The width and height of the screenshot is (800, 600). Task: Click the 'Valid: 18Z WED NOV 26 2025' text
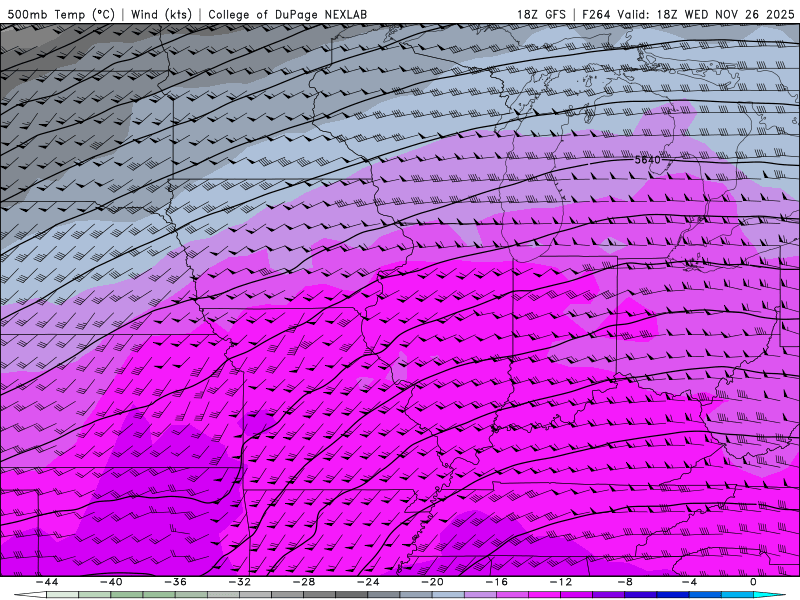(706, 15)
